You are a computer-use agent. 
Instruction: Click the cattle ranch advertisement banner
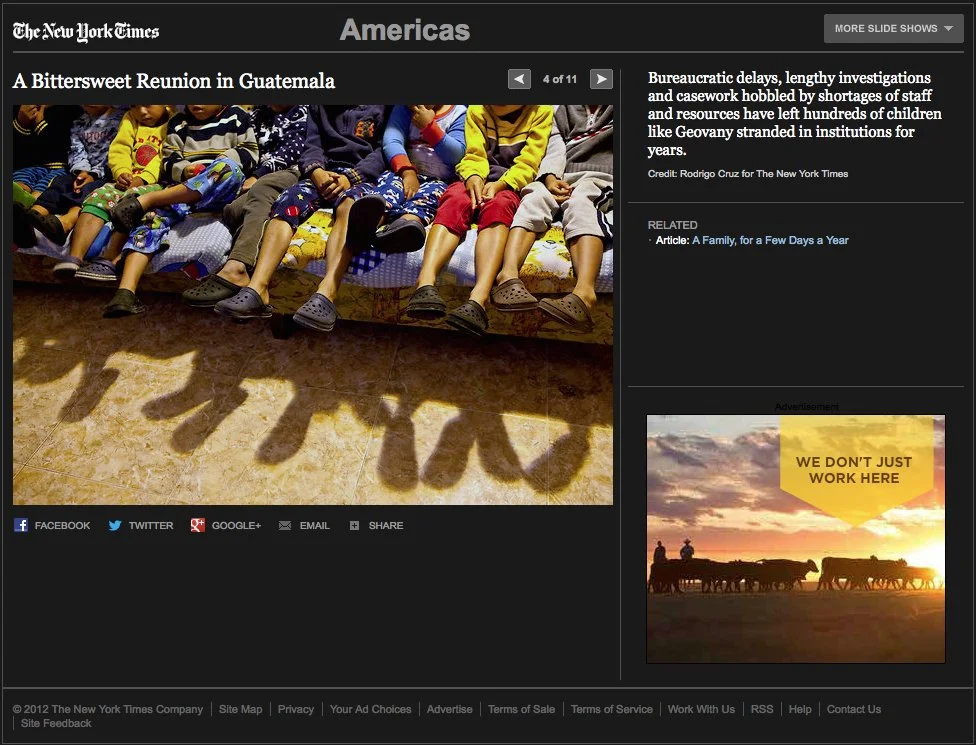pyautogui.click(x=795, y=539)
